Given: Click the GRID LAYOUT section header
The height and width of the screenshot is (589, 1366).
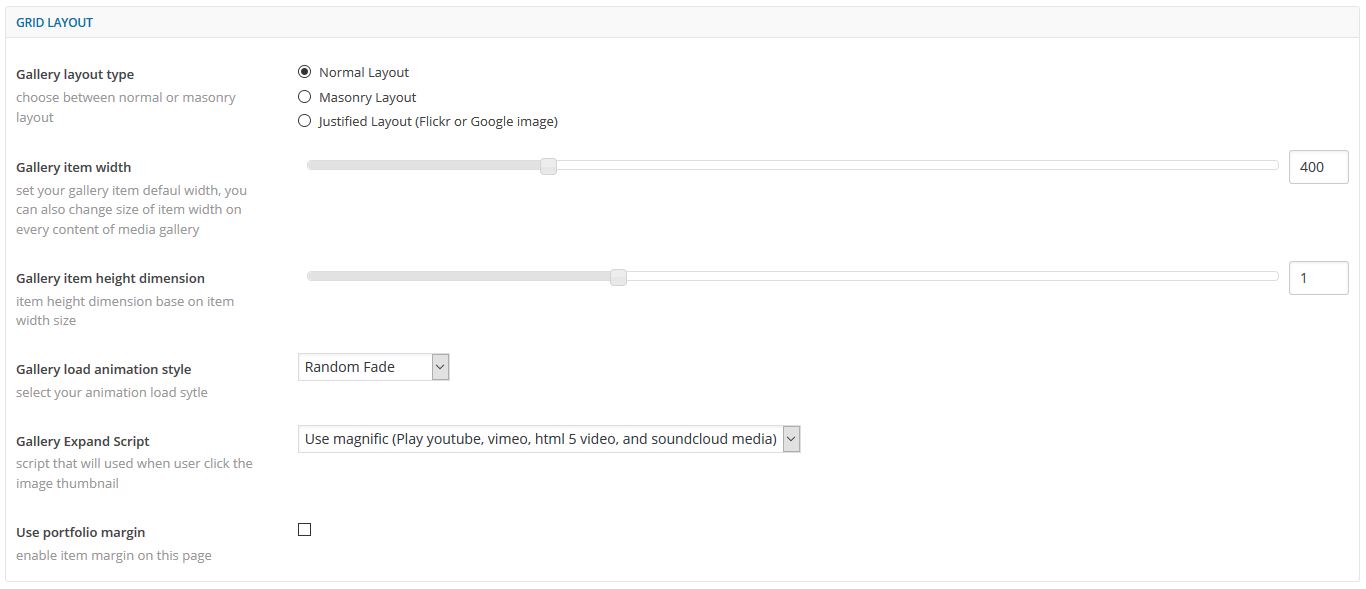Looking at the screenshot, I should pos(55,22).
